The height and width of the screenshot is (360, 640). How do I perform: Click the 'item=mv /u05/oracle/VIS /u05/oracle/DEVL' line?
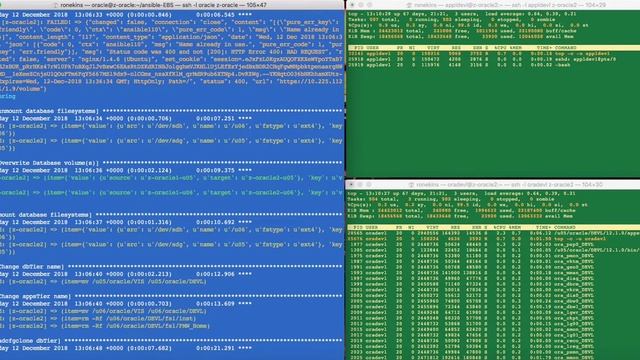(103, 282)
